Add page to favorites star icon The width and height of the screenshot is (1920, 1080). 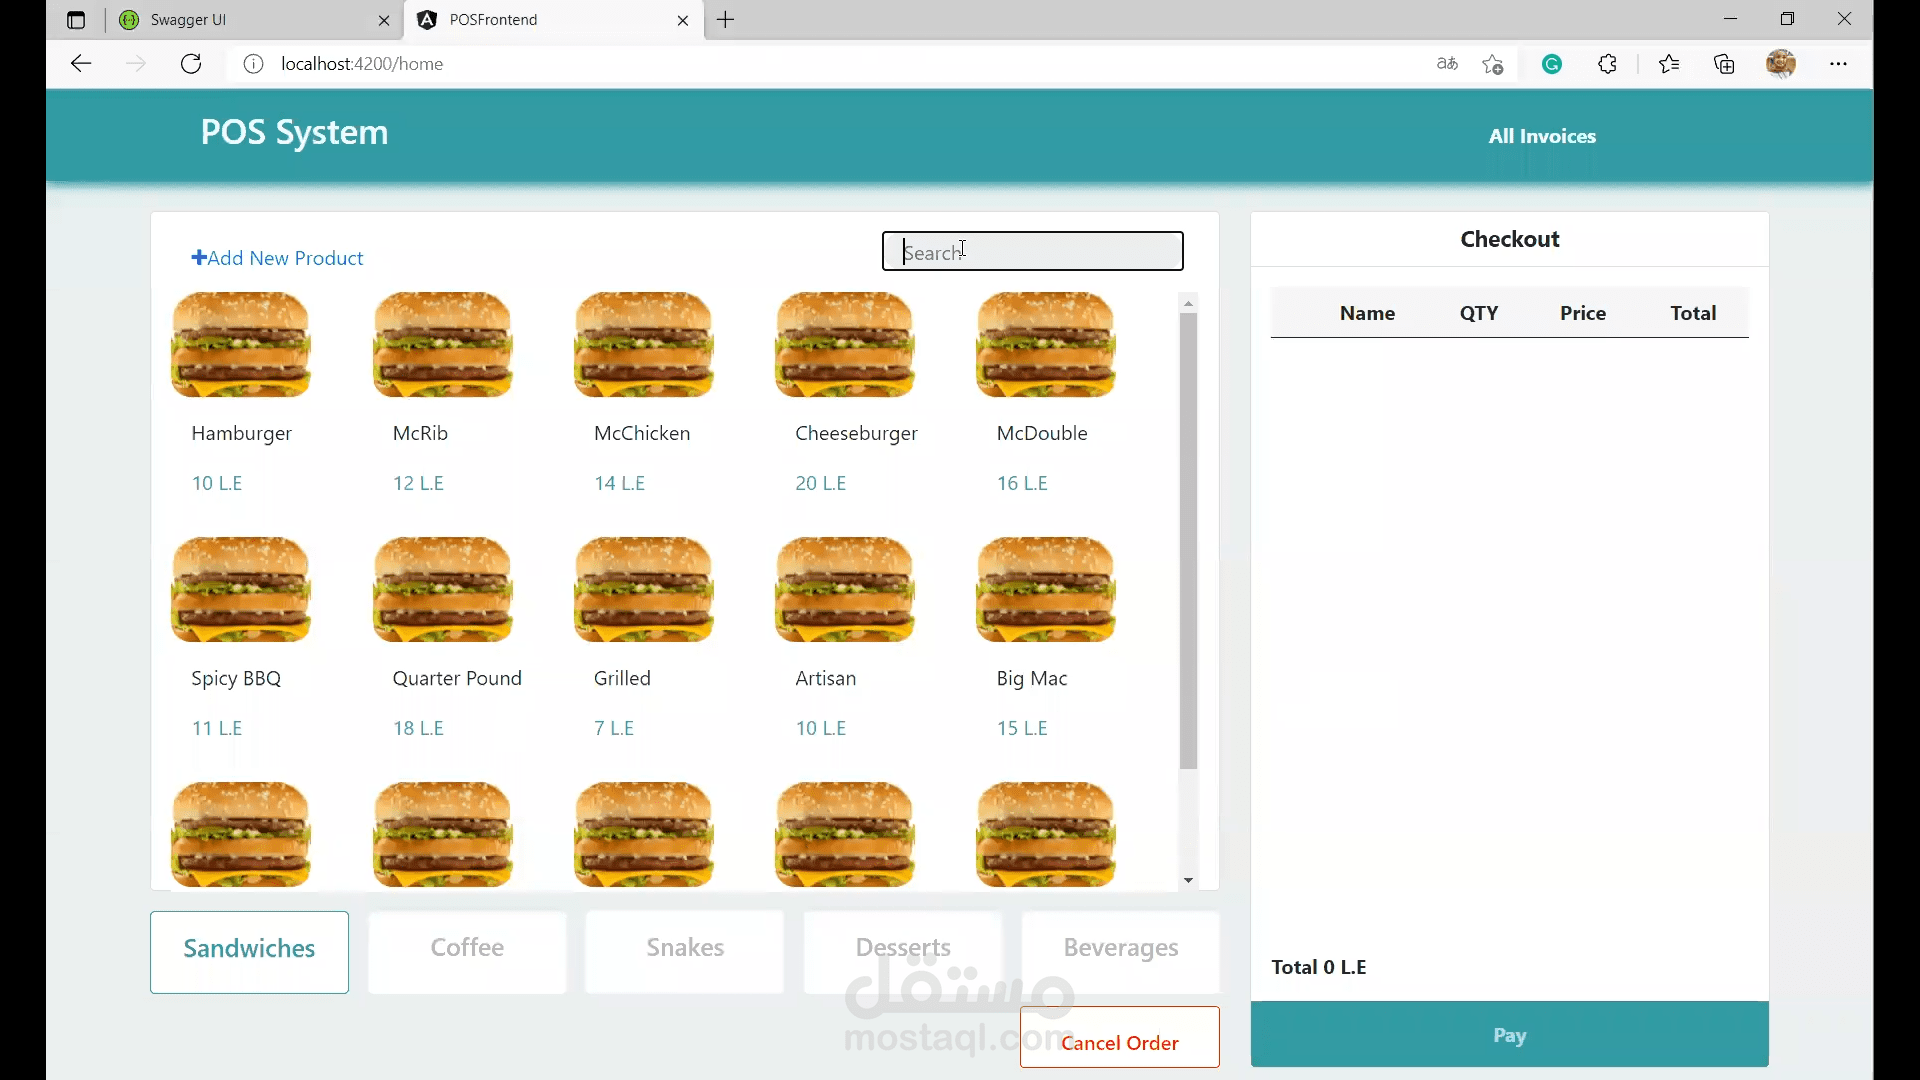click(x=1493, y=64)
